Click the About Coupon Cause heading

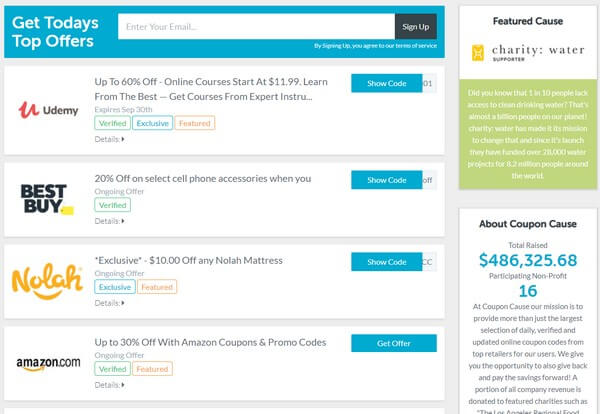[528, 224]
